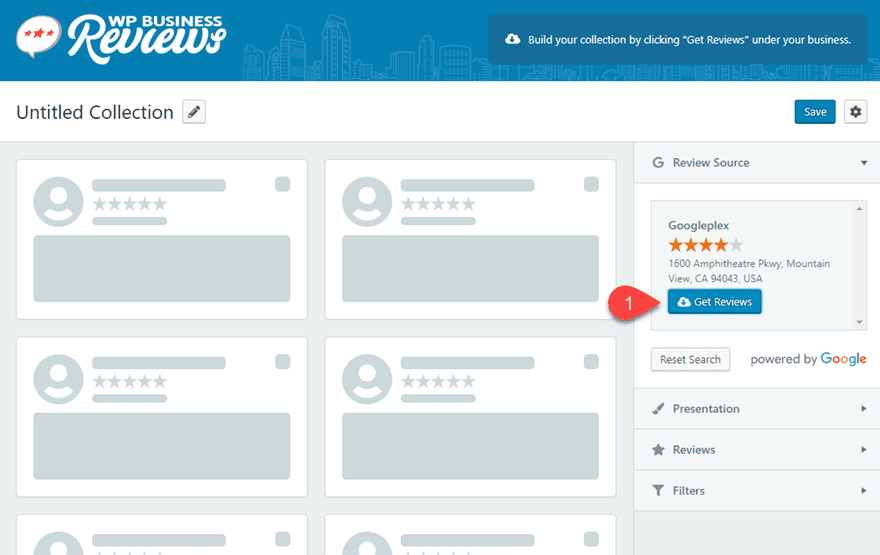Viewport: 880px width, 555px height.
Task: Click avatar of second-row left placeholder review
Action: pyautogui.click(x=58, y=379)
